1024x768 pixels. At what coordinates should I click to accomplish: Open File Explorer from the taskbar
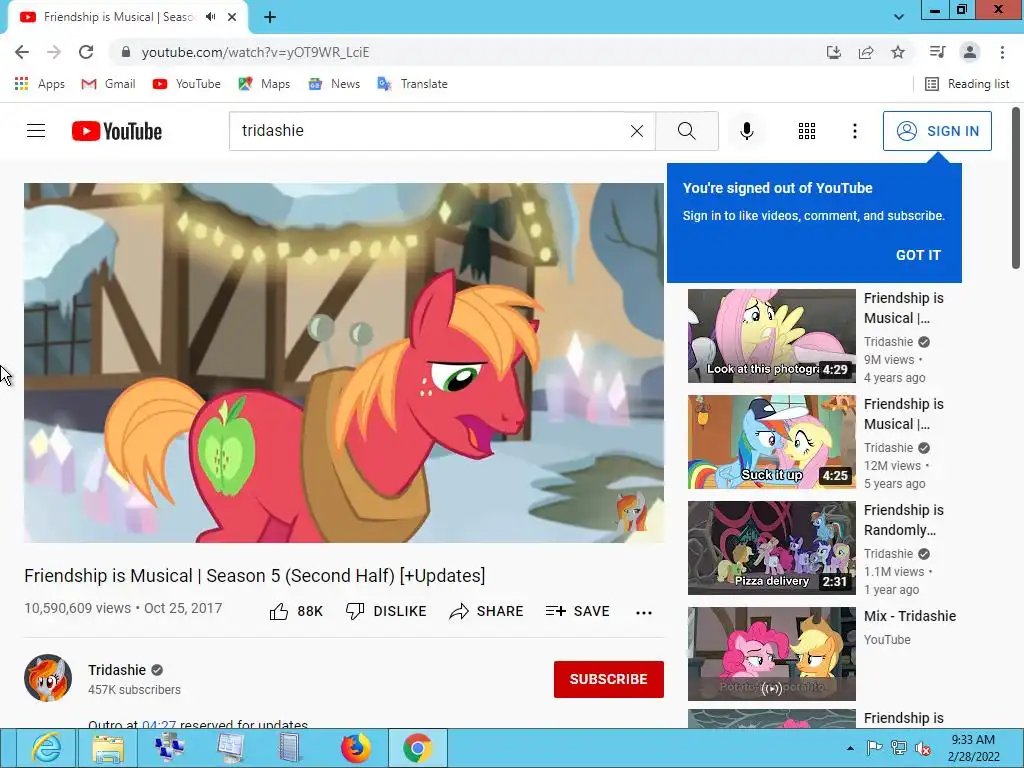[x=108, y=748]
